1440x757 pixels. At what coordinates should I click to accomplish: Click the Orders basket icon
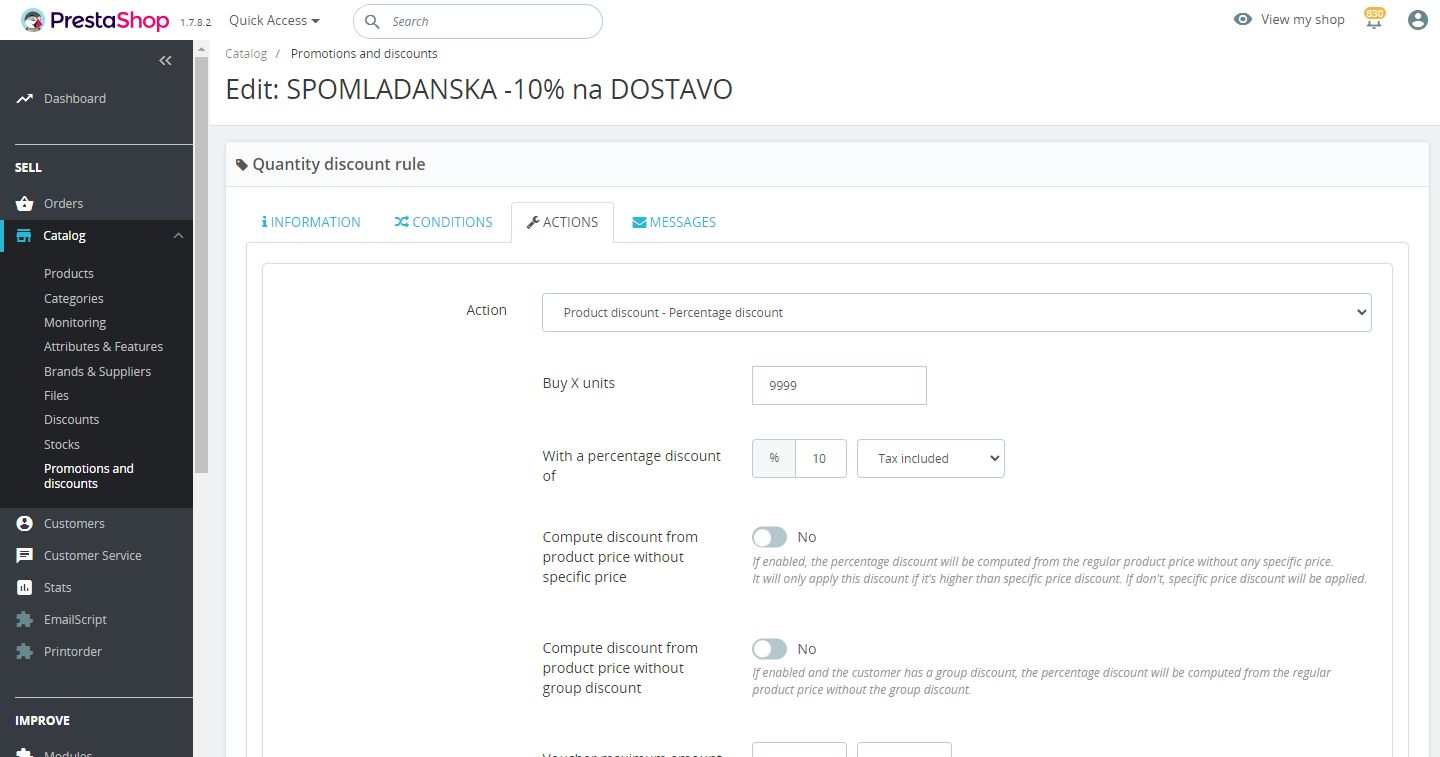(x=25, y=204)
